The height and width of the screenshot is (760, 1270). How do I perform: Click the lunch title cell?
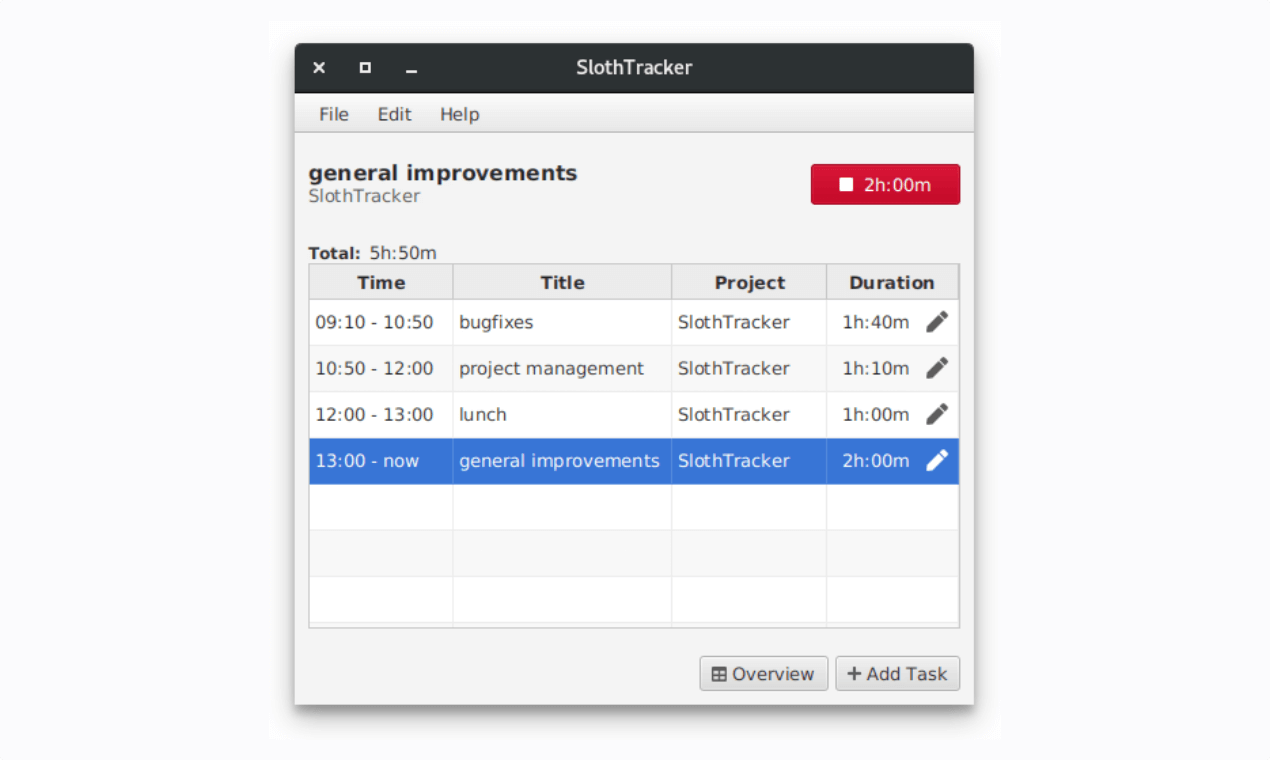click(562, 414)
